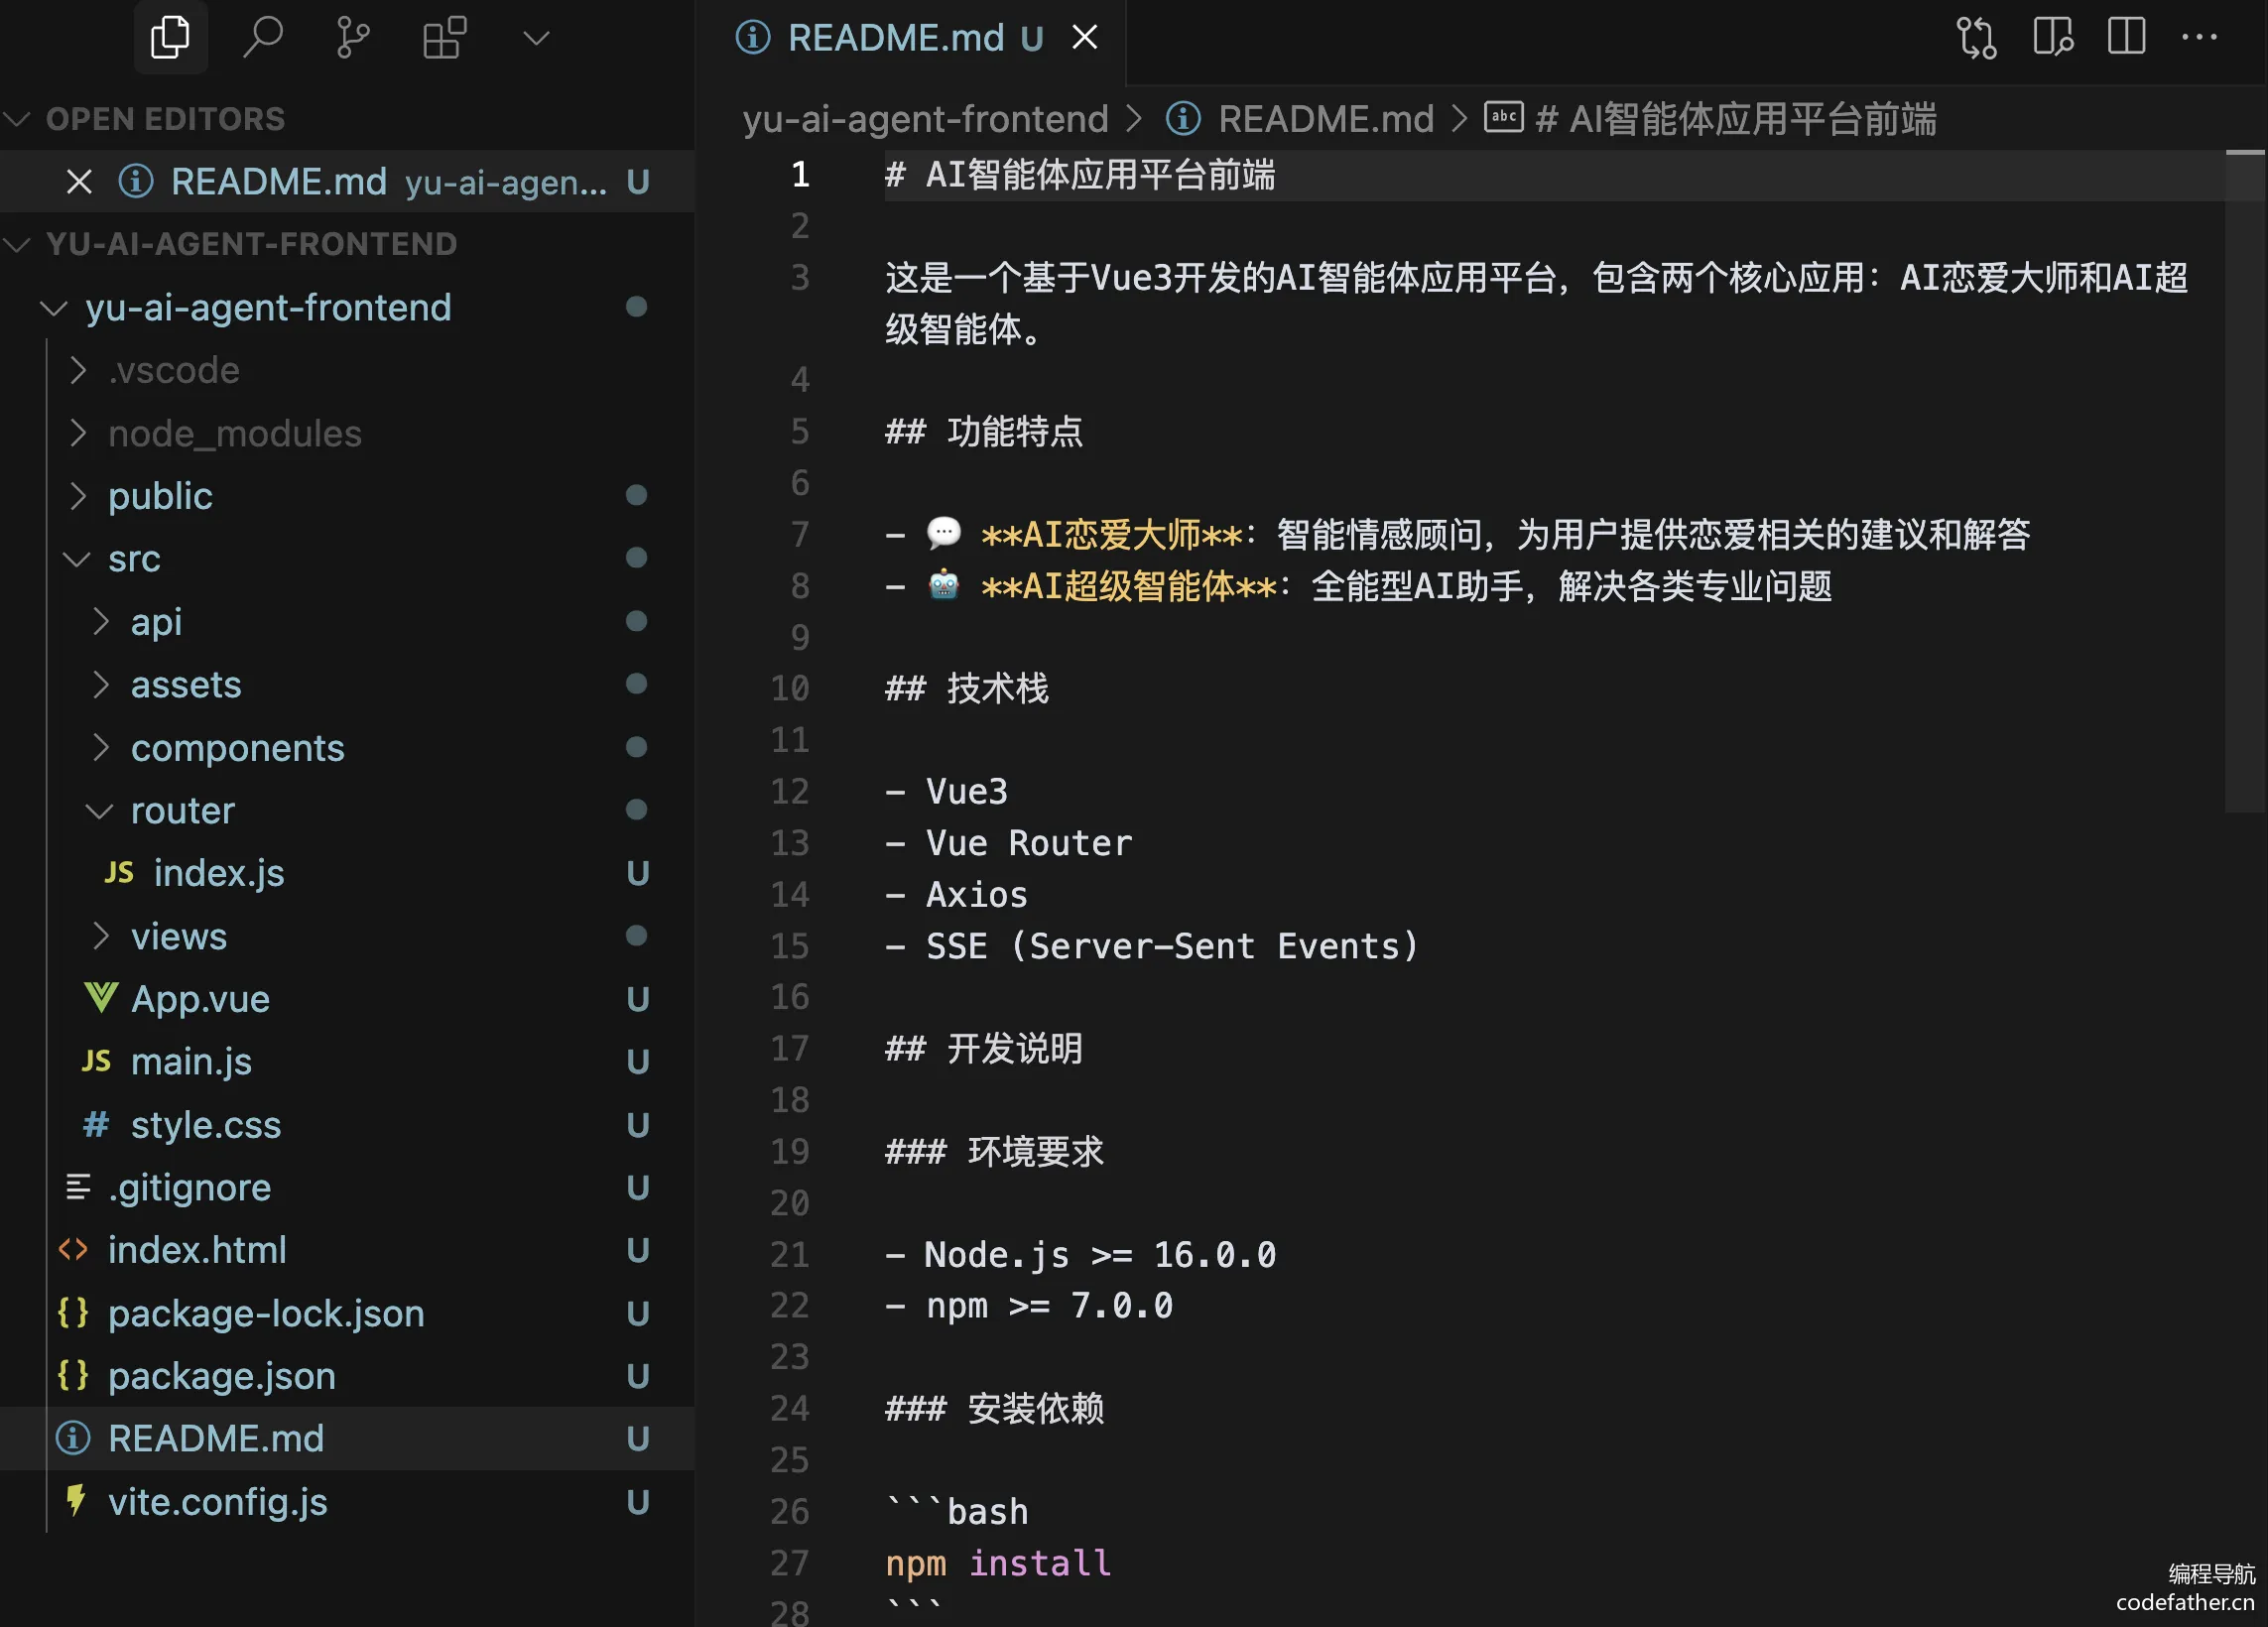Open the Source Control view icon
Image resolution: width=2268 pixels, height=1627 pixels.
pyautogui.click(x=353, y=38)
